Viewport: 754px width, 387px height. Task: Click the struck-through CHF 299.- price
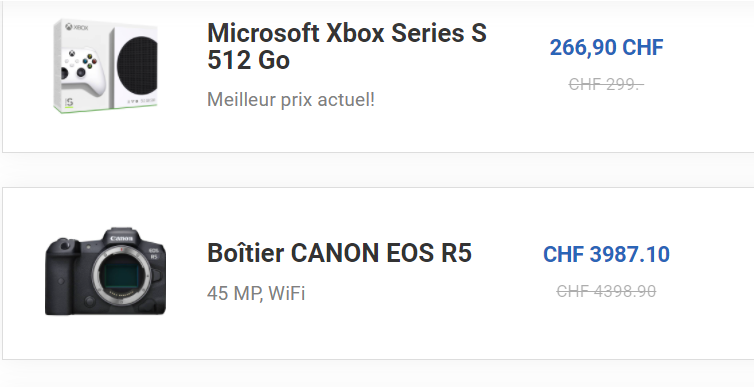606,85
